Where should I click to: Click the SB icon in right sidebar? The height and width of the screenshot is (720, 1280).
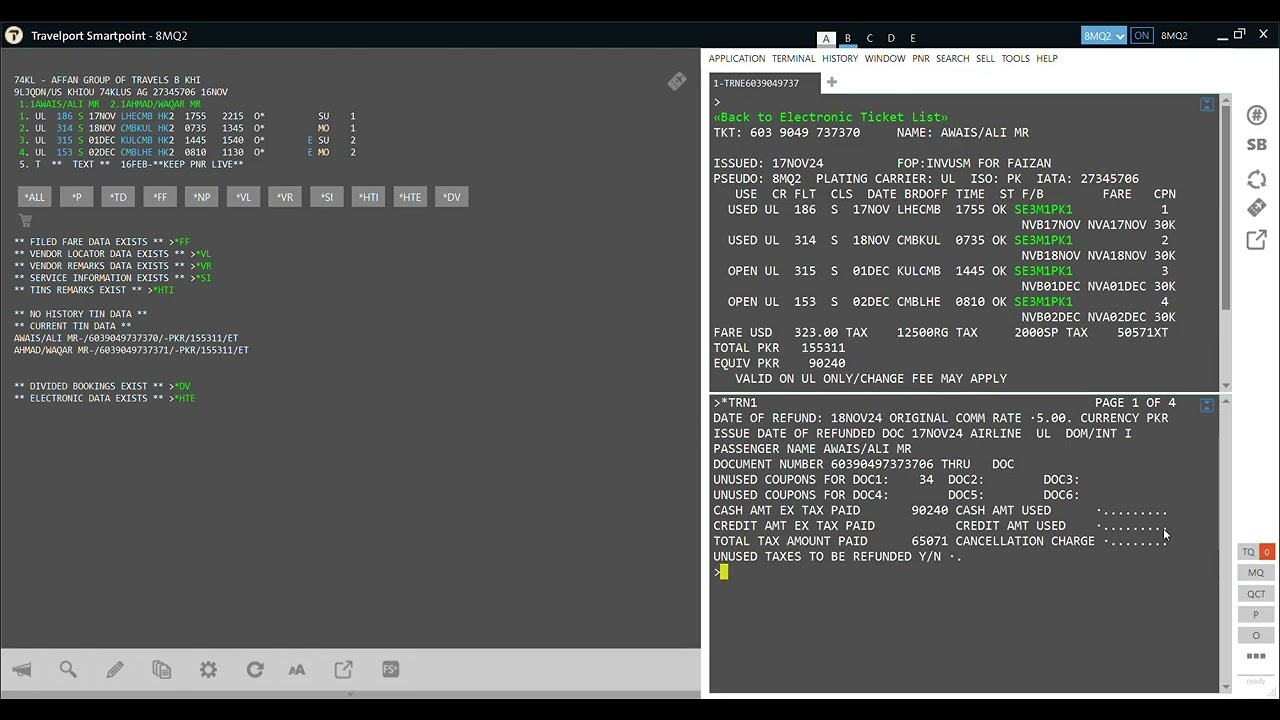1257,145
